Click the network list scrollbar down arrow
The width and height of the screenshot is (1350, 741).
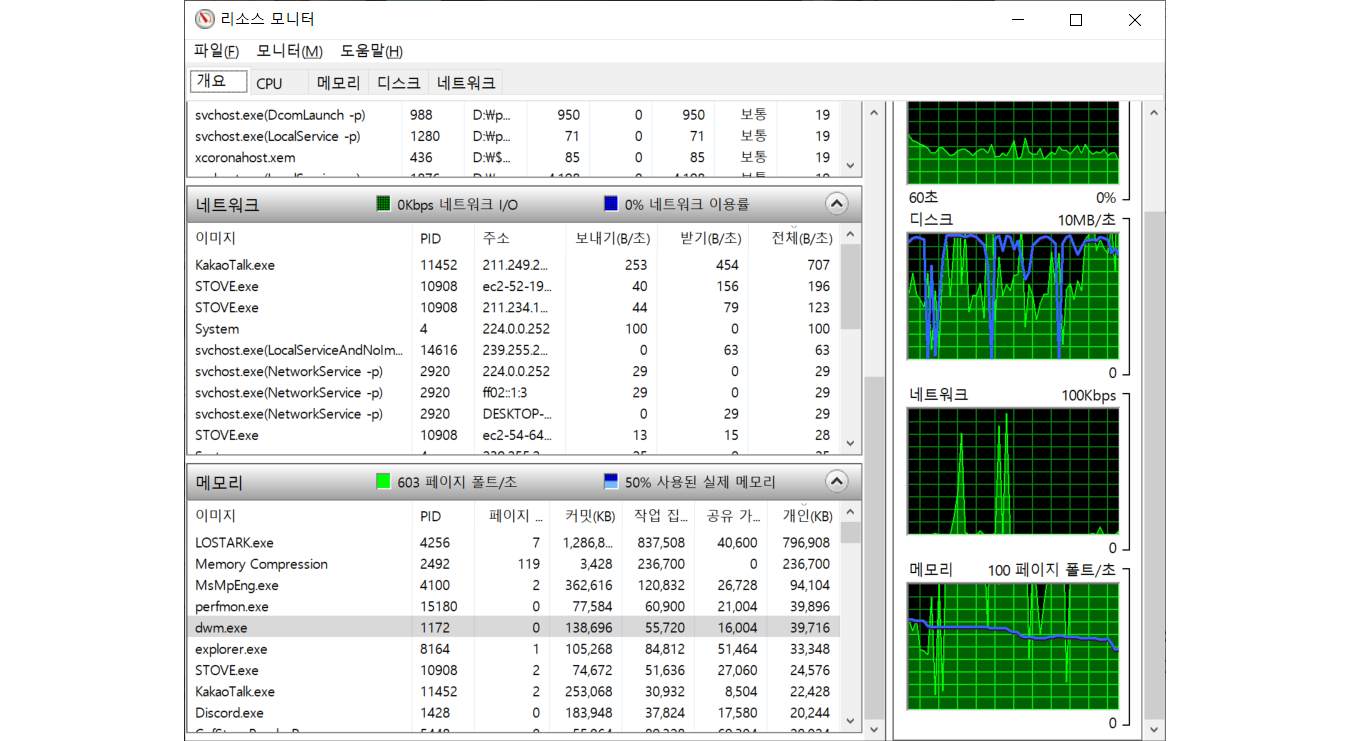coord(851,442)
